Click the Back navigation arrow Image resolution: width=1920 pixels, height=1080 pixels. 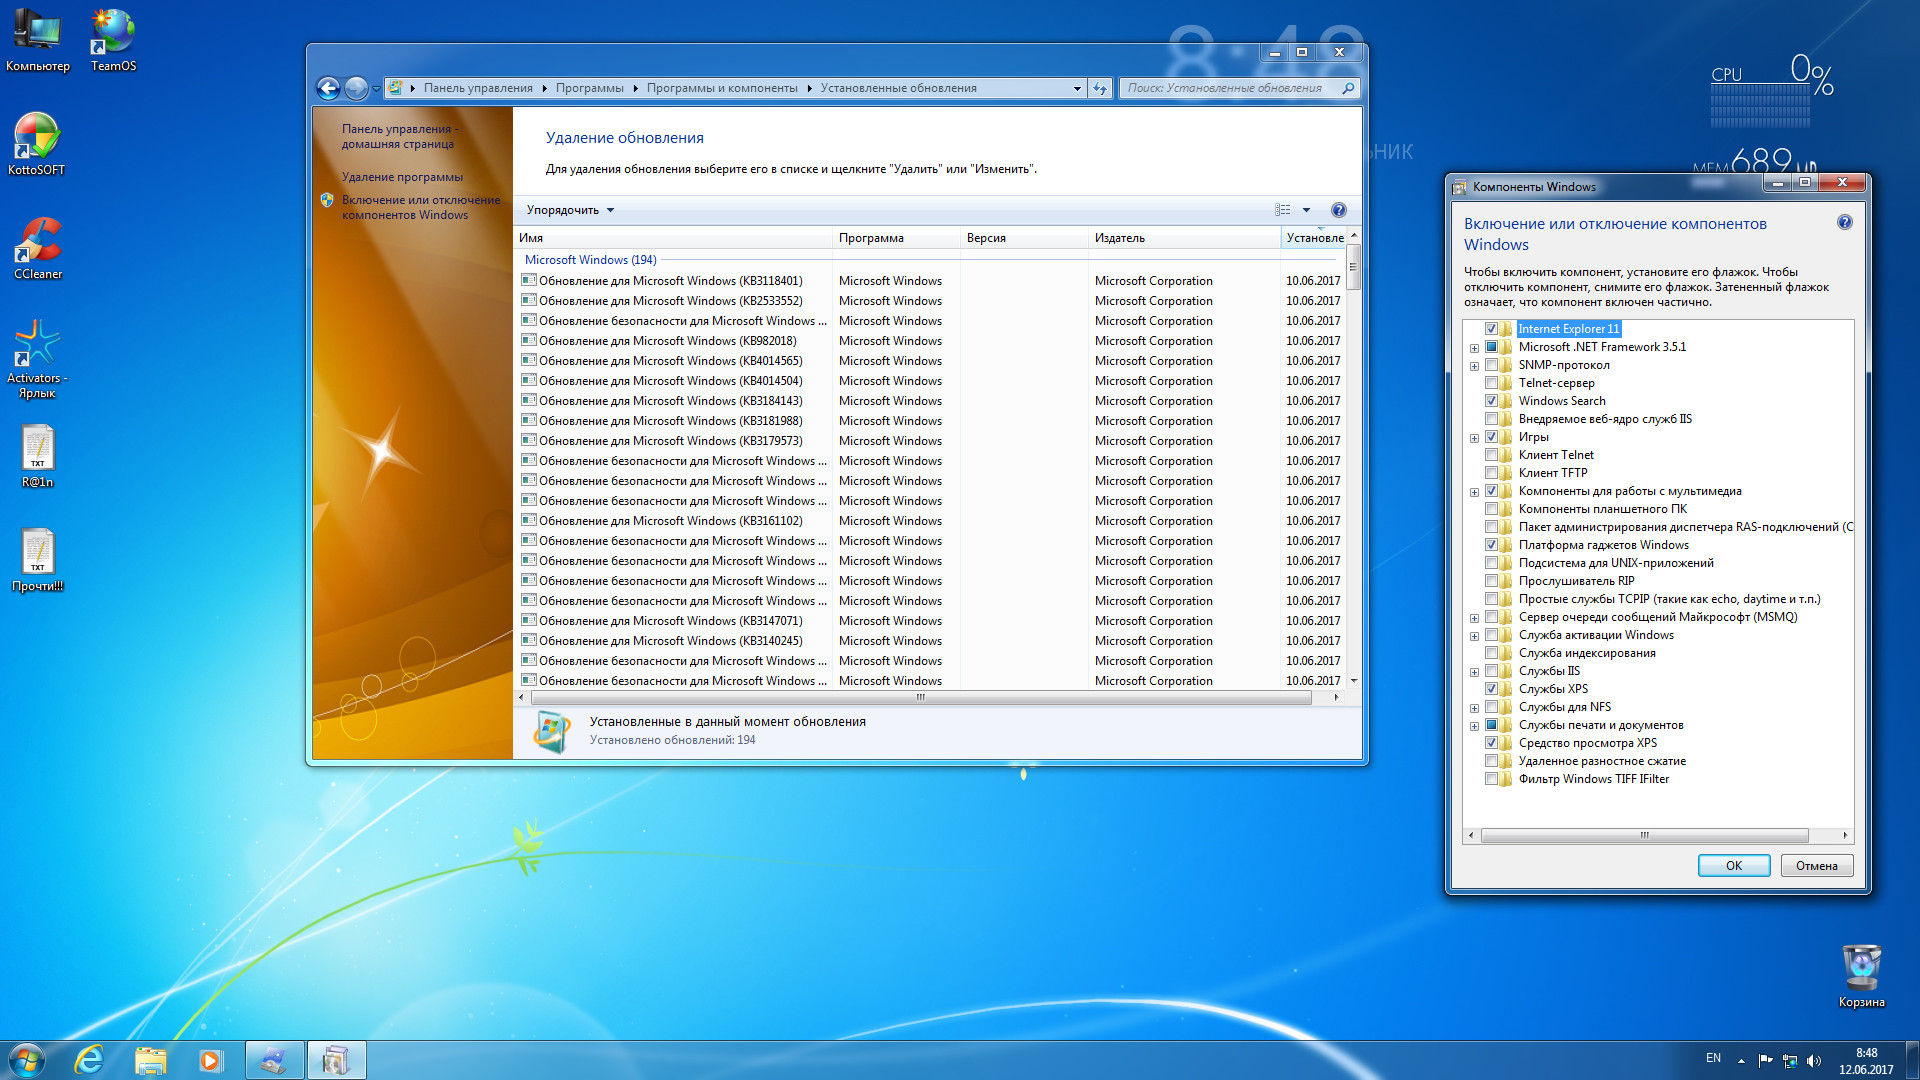point(328,88)
